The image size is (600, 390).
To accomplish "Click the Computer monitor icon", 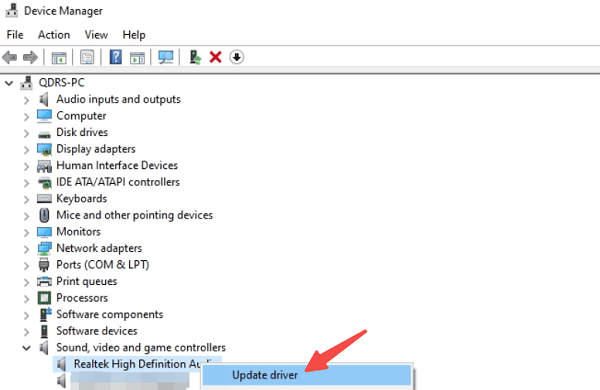I will pyautogui.click(x=44, y=116).
